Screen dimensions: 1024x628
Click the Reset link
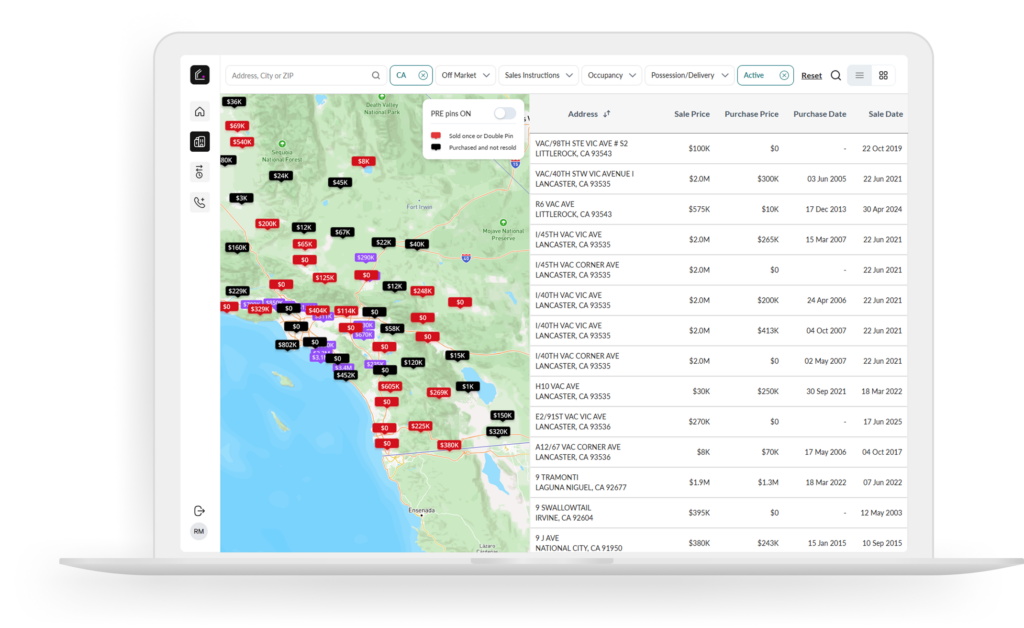click(x=811, y=76)
